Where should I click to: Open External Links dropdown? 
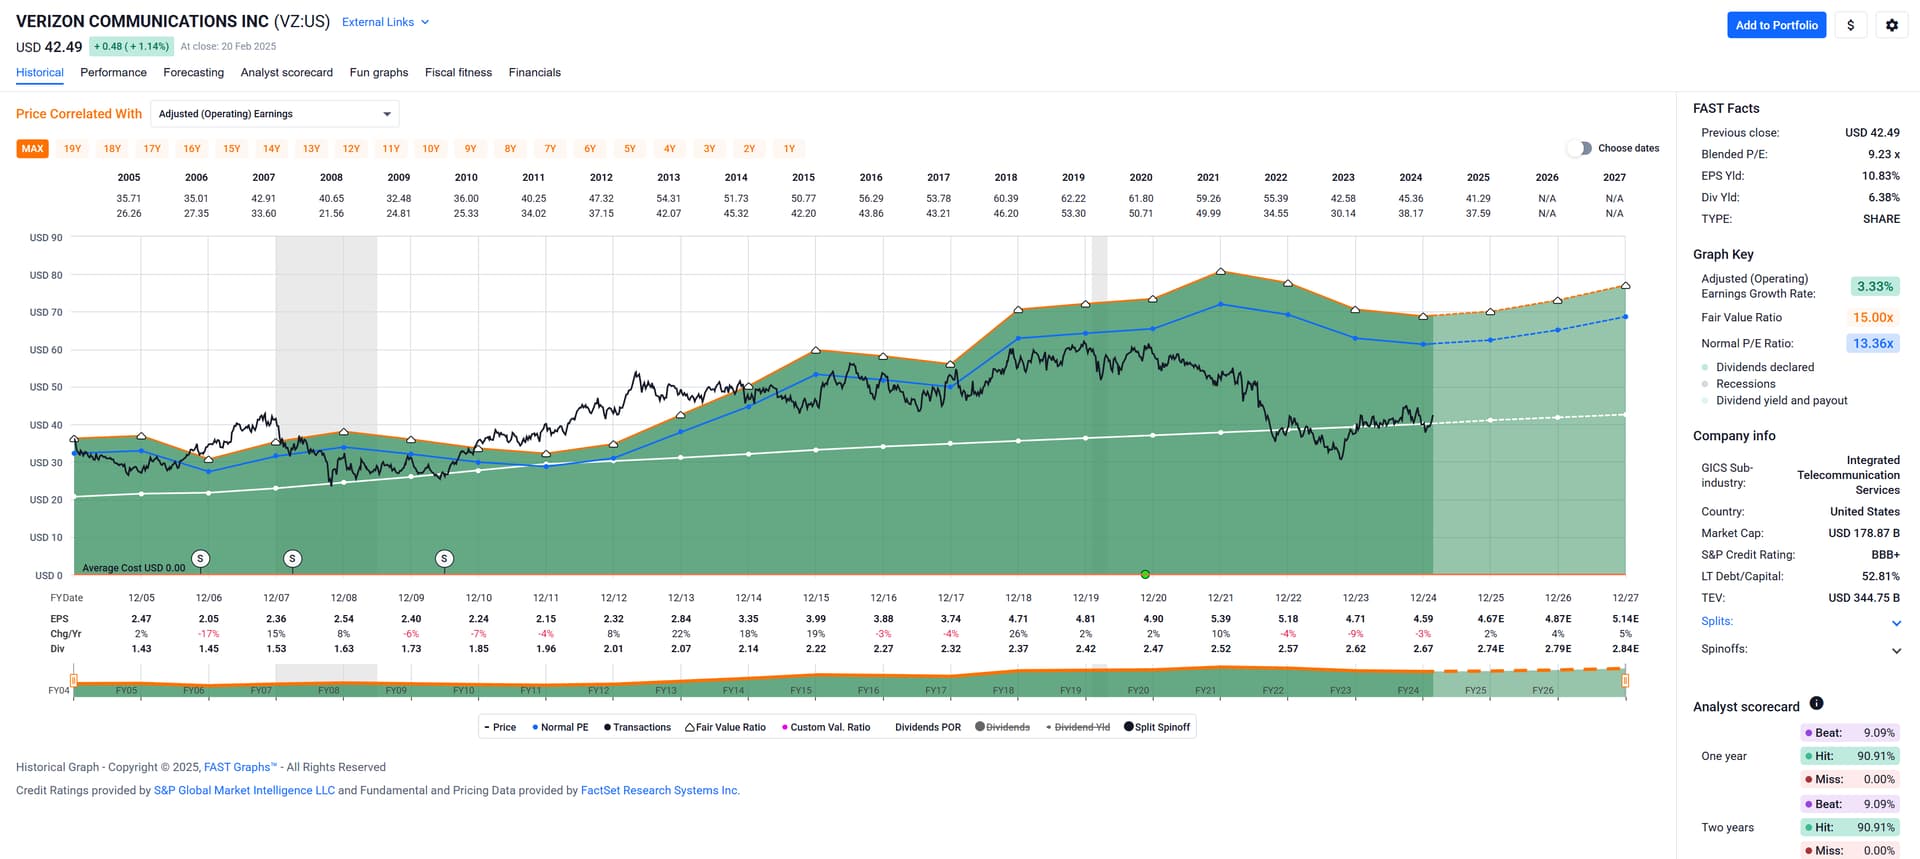point(385,22)
